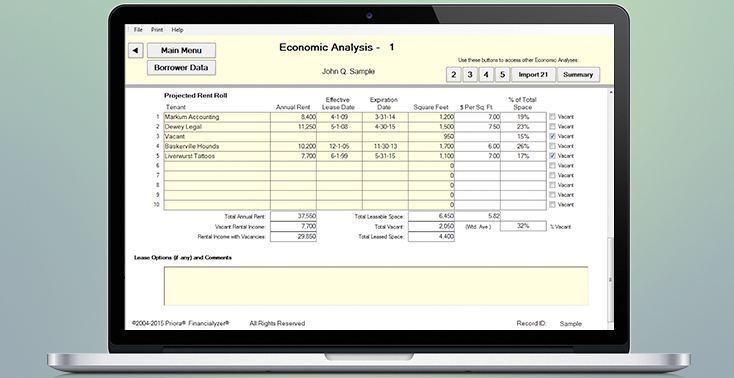Check the Vacant checkbox in row 7
Image resolution: width=734 pixels, height=378 pixels.
pos(552,175)
